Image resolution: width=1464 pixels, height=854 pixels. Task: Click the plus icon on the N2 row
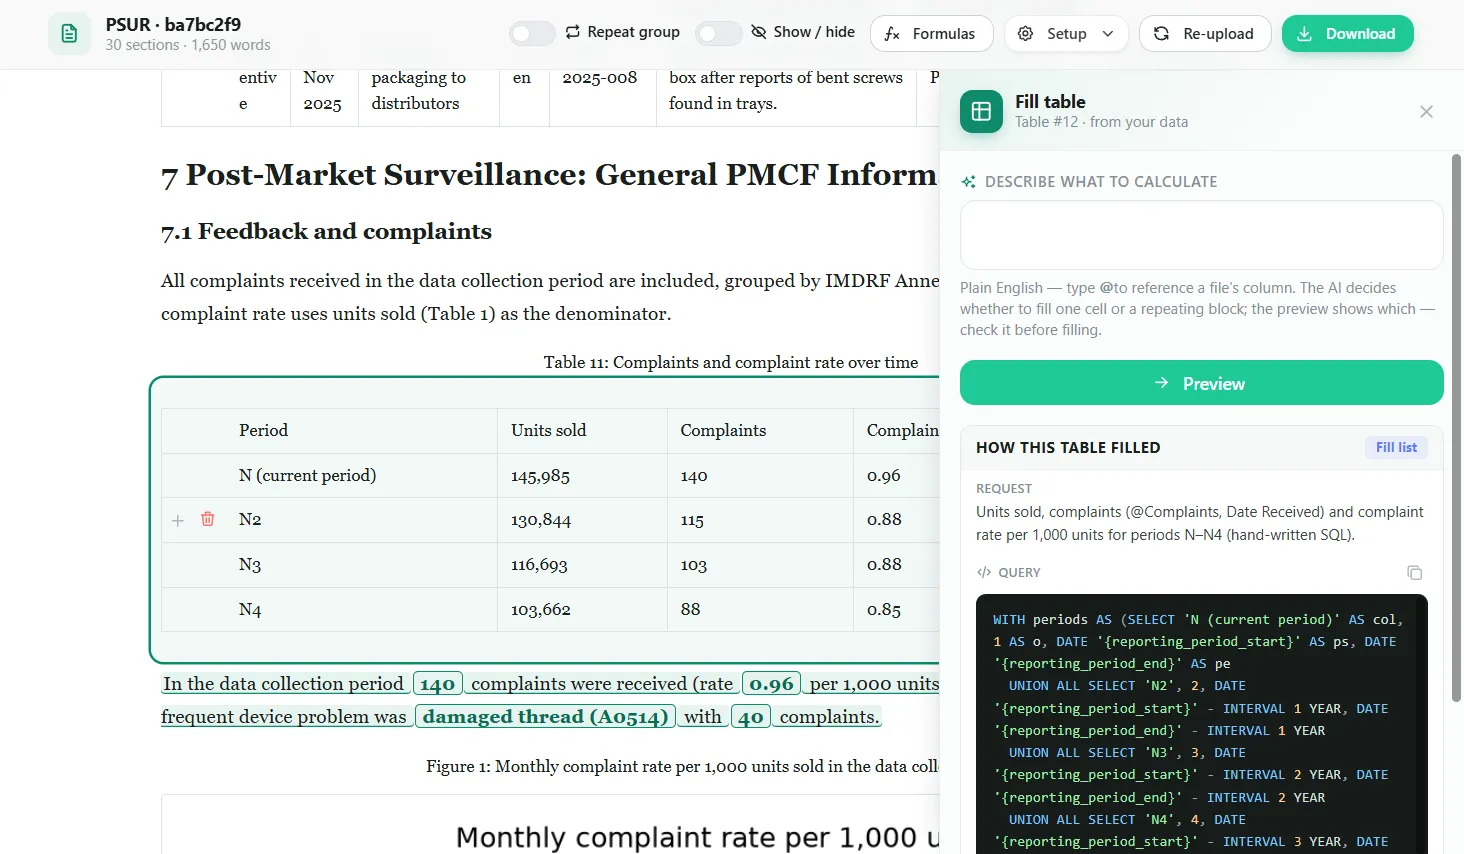(x=178, y=520)
